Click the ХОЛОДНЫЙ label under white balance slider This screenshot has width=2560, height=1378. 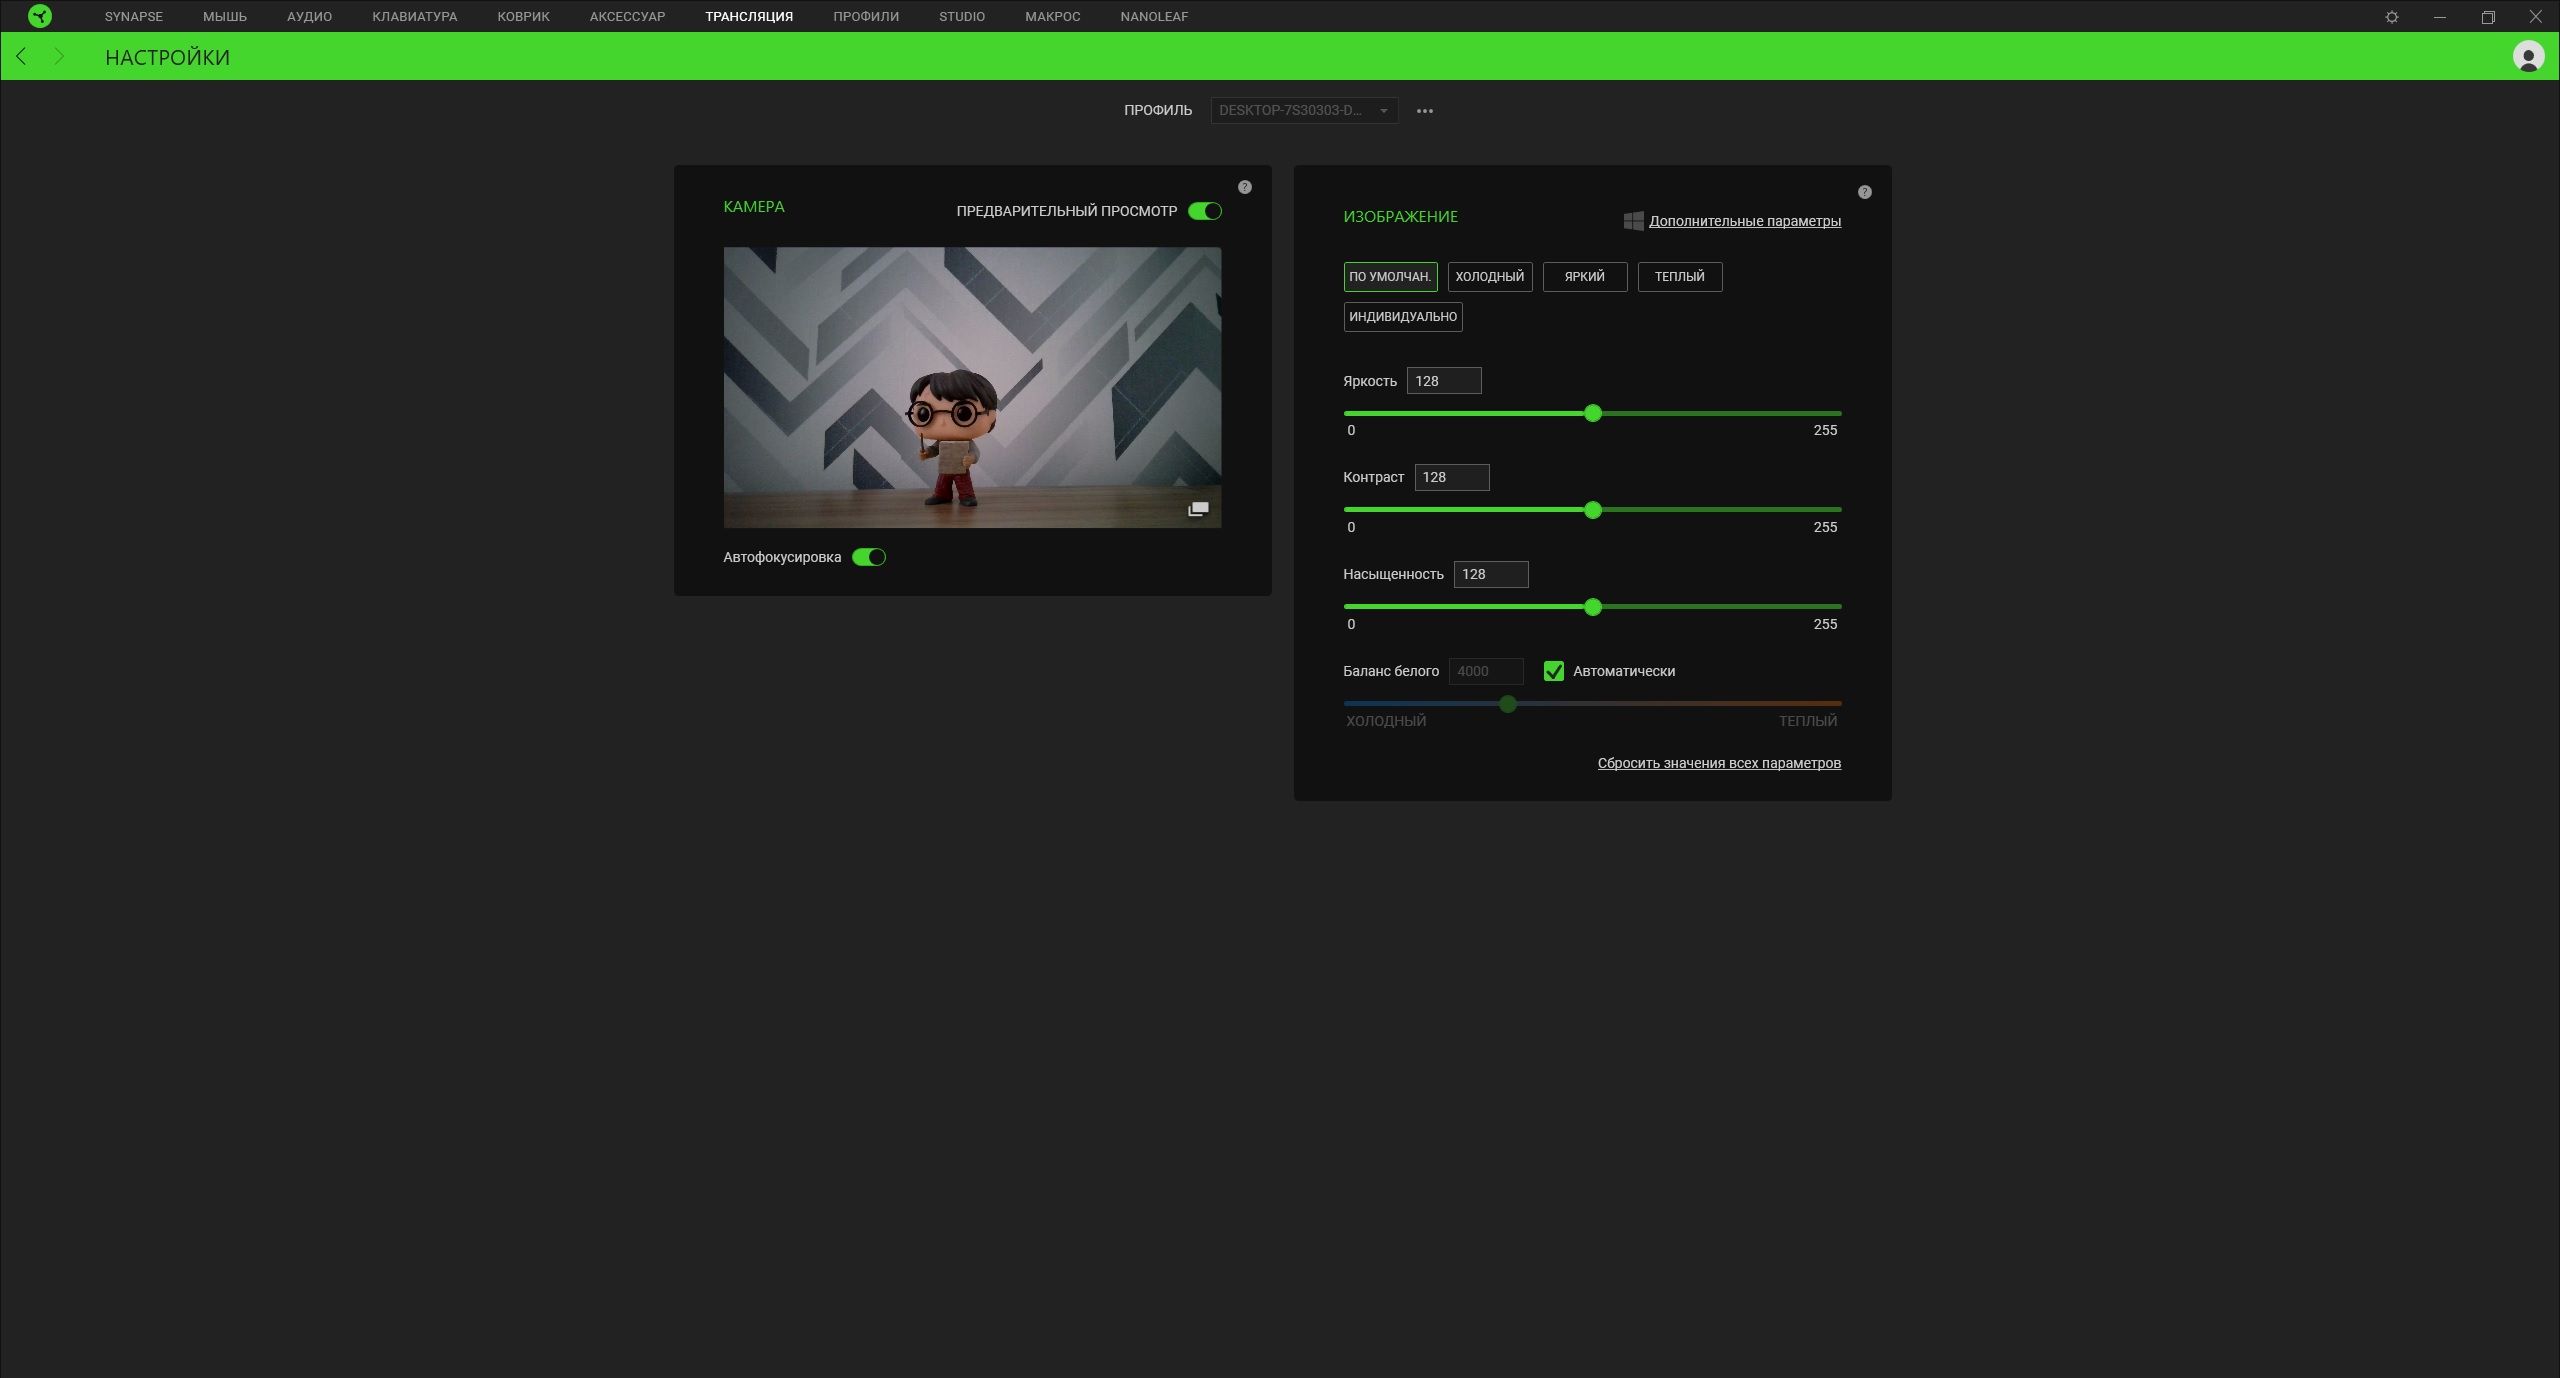point(1386,721)
